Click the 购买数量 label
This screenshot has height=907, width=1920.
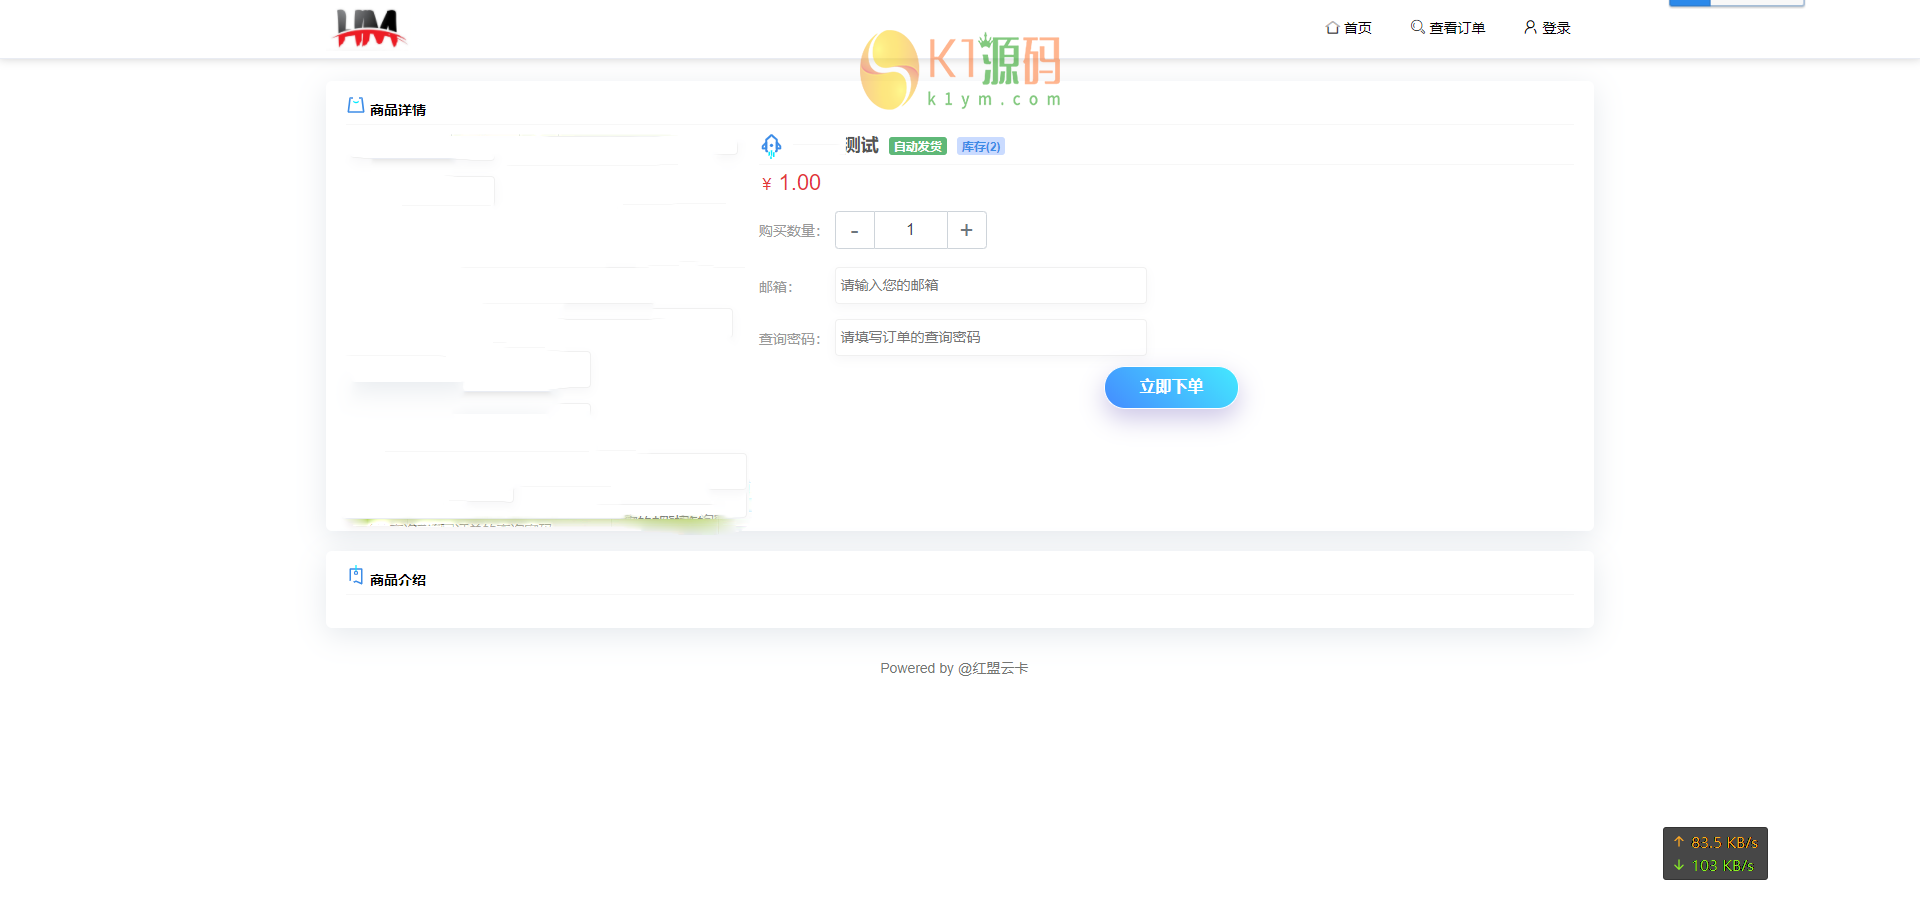coord(789,231)
